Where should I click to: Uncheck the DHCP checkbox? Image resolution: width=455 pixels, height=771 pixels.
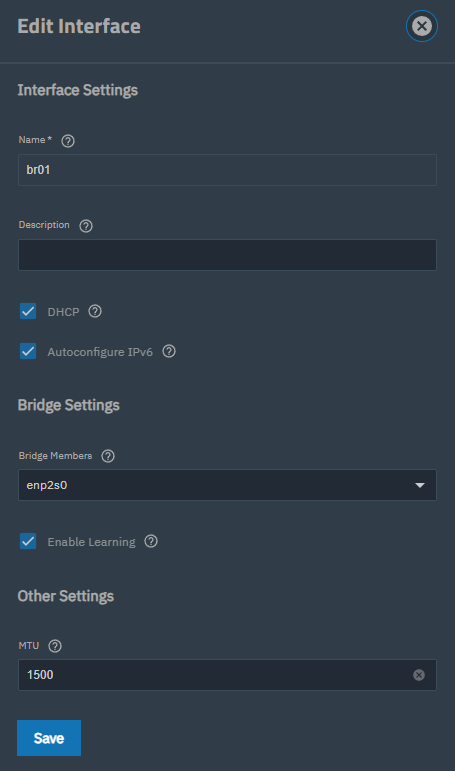28,311
